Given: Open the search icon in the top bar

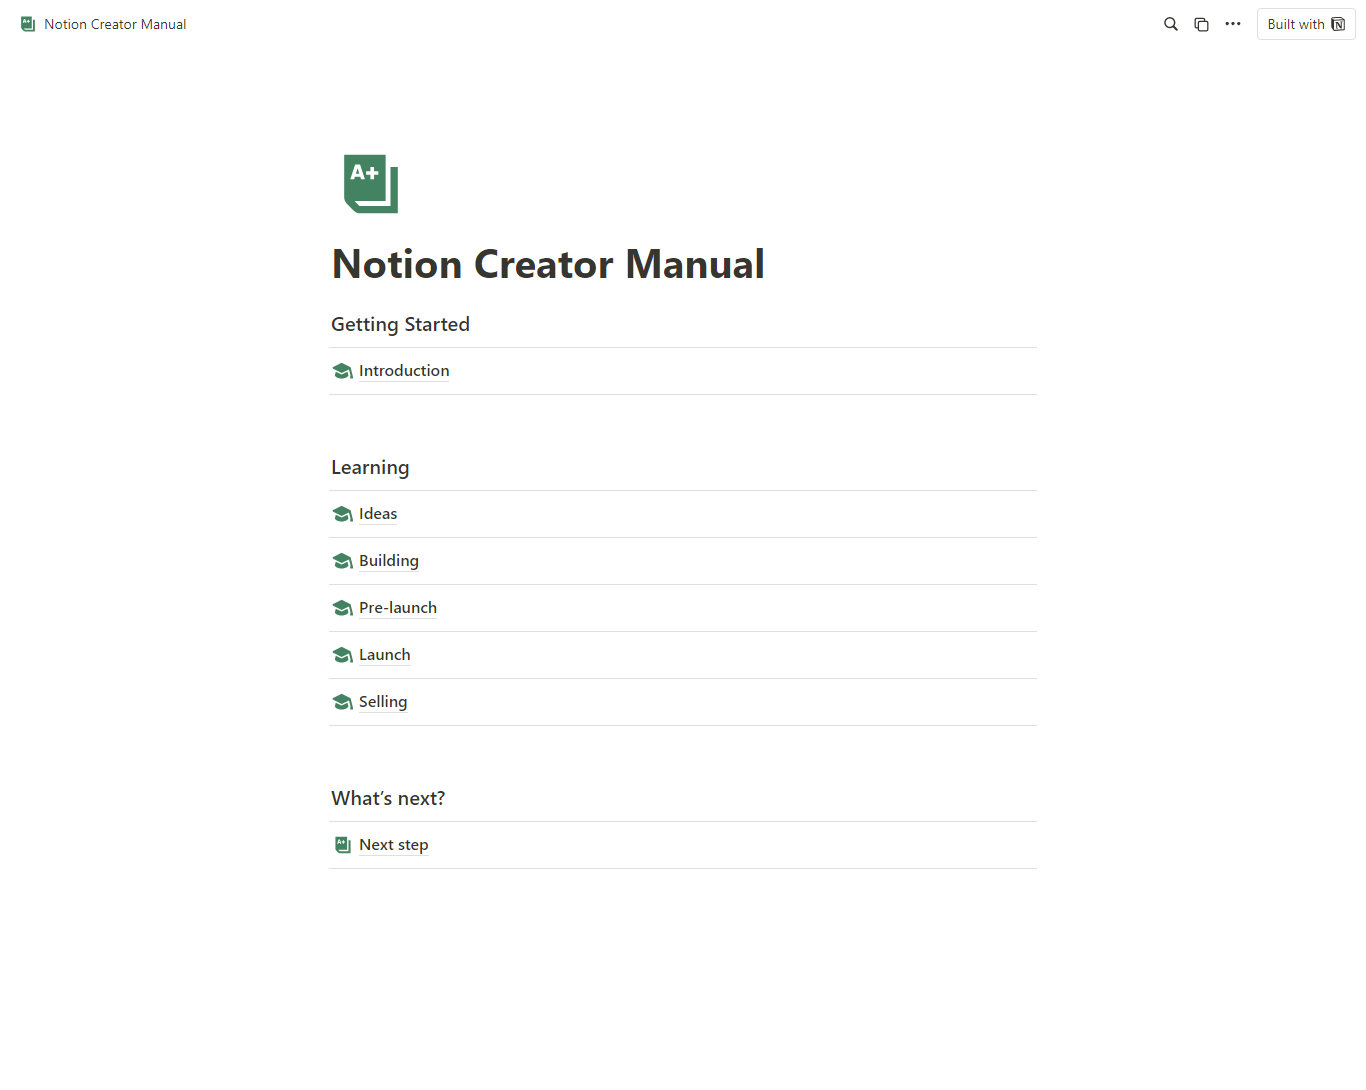Looking at the screenshot, I should click(x=1170, y=24).
